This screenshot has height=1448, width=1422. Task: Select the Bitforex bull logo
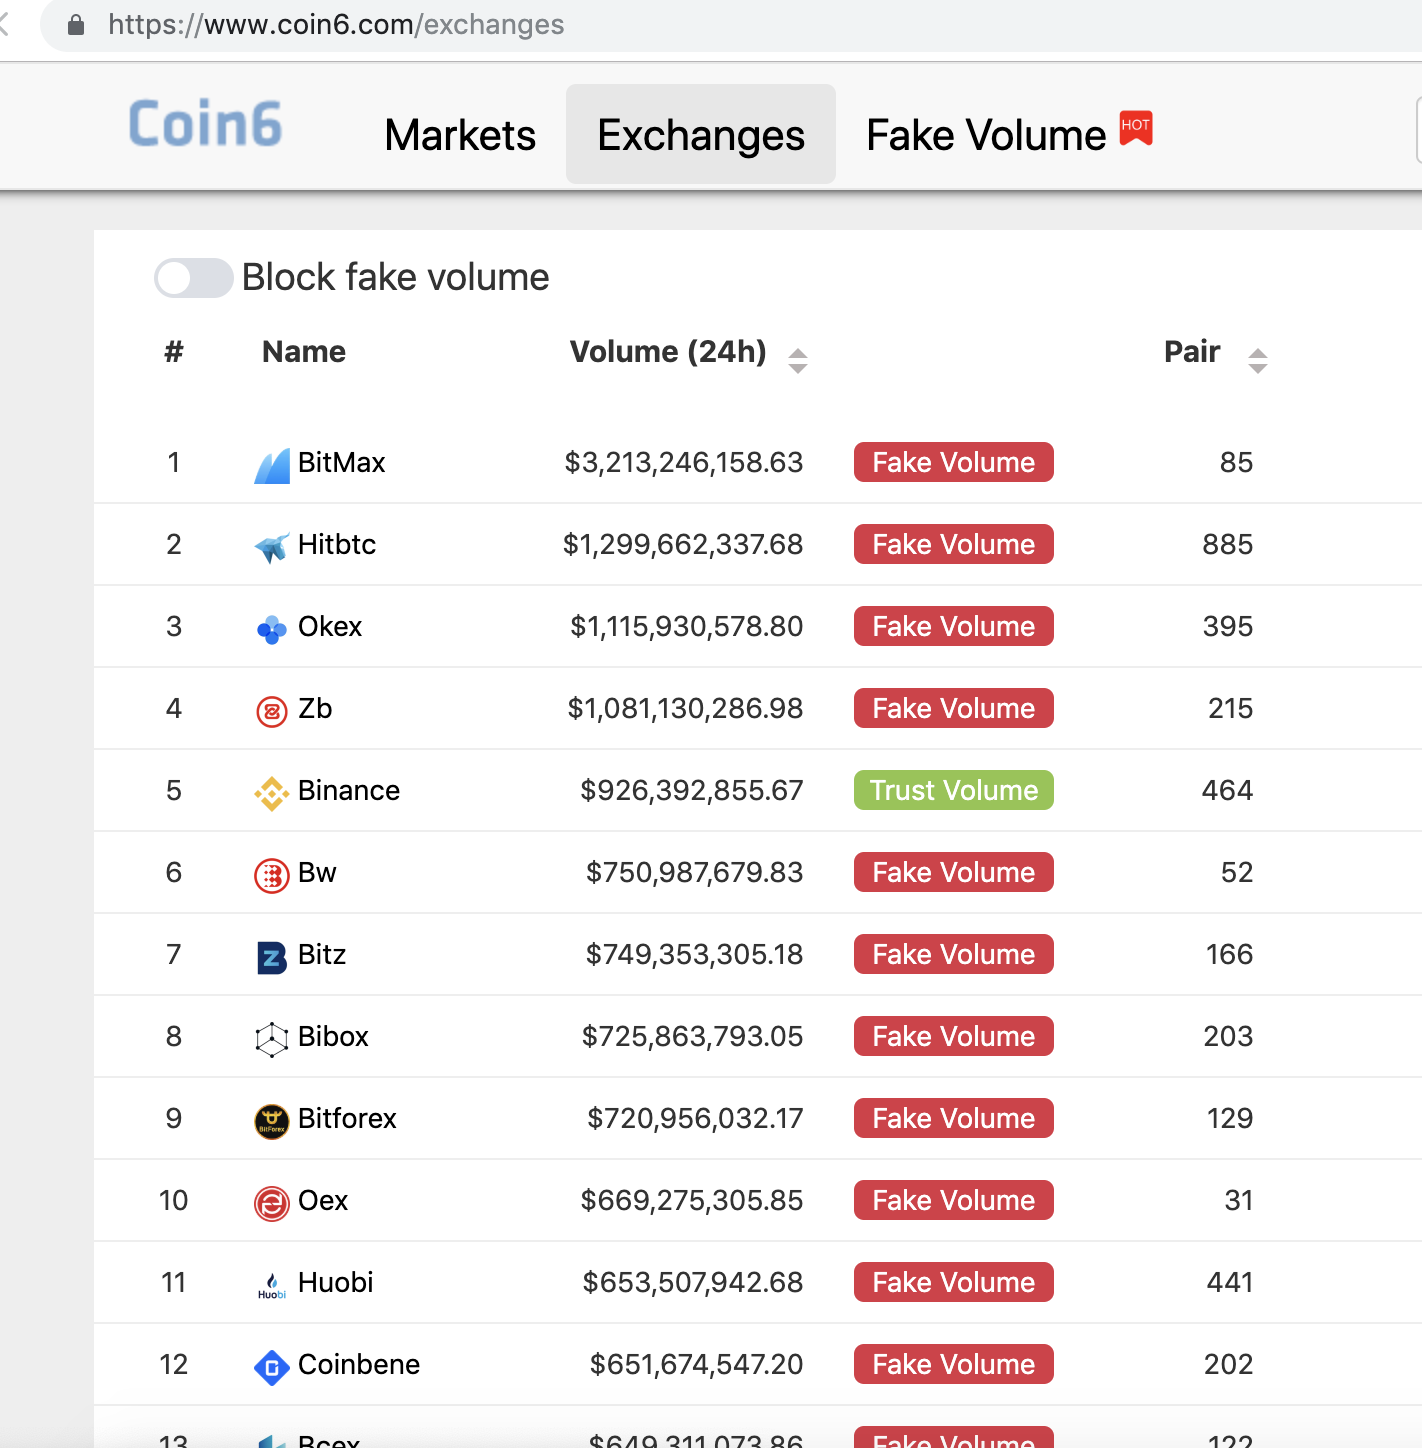[x=270, y=1118]
